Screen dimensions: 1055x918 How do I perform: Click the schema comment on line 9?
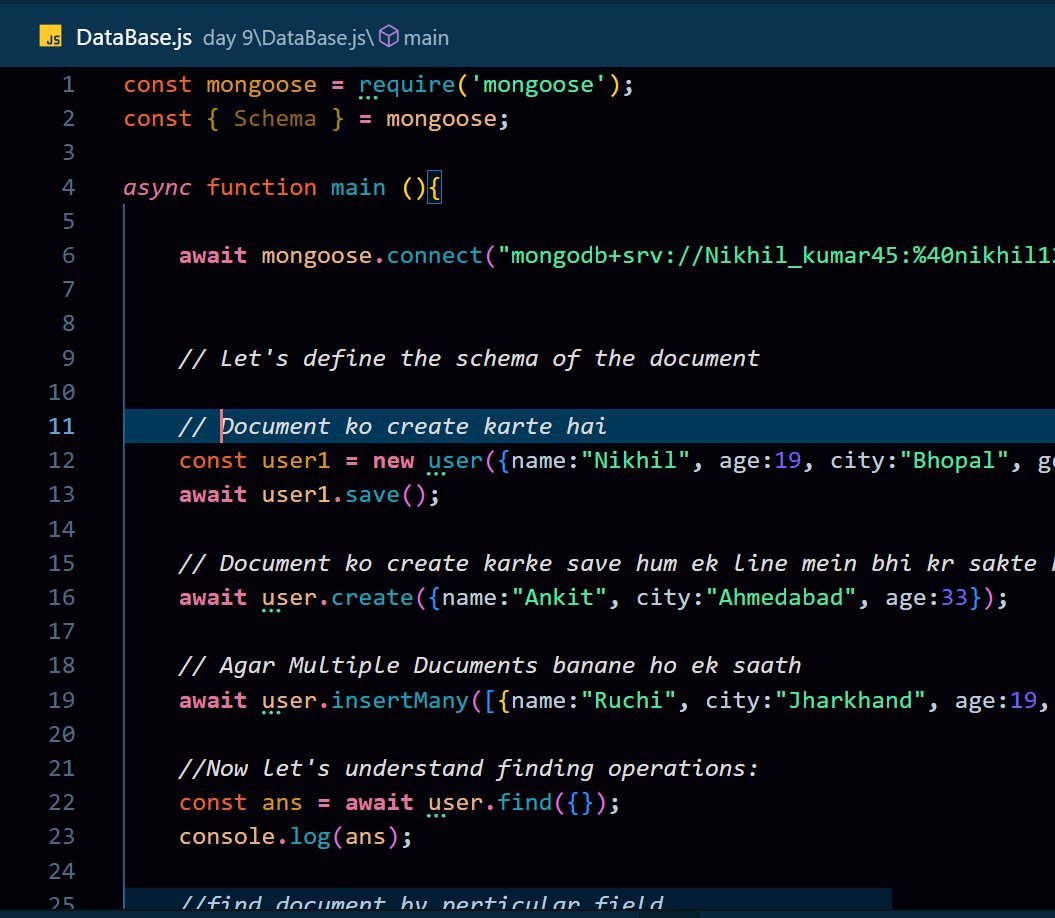pyautogui.click(x=470, y=358)
